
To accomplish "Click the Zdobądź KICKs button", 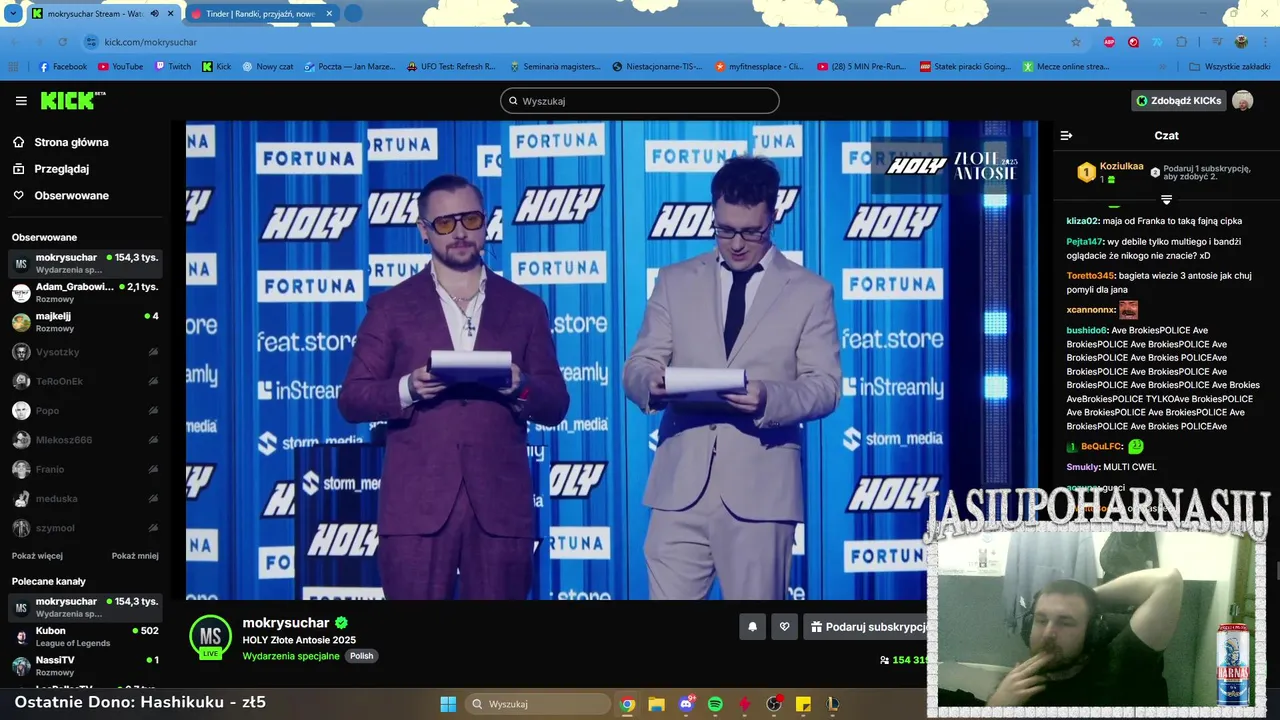I will pos(1178,101).
